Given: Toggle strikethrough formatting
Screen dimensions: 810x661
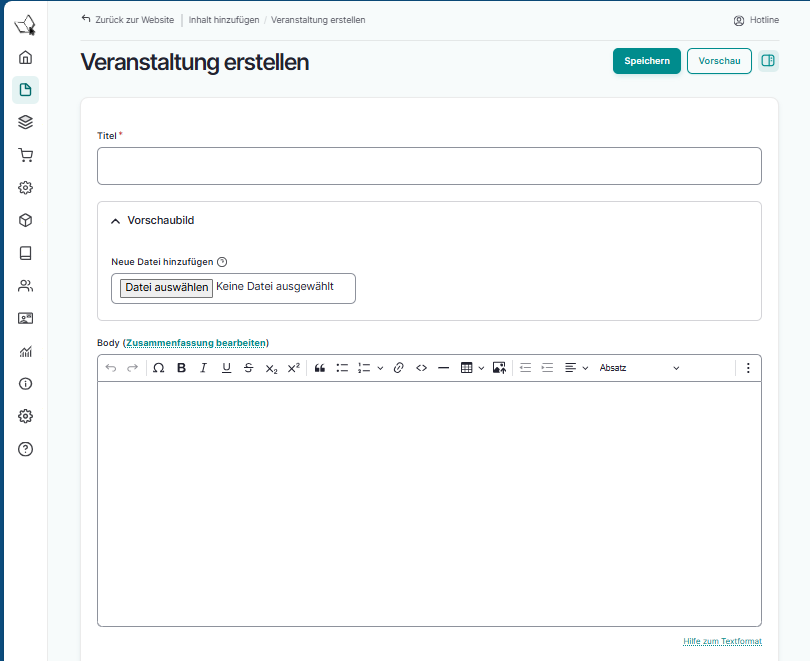Looking at the screenshot, I should point(249,368).
